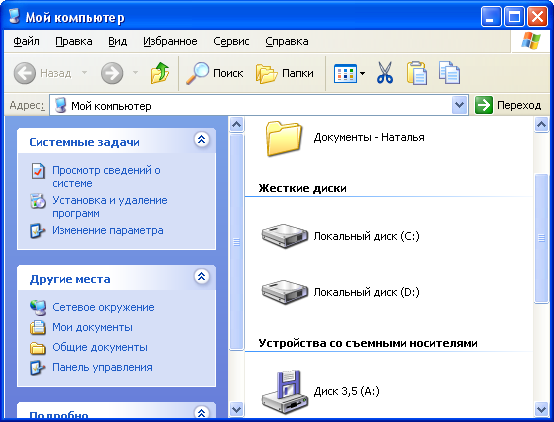This screenshot has width=554, height=422.
Task: Click add/remove programs icon
Action: (x=38, y=201)
